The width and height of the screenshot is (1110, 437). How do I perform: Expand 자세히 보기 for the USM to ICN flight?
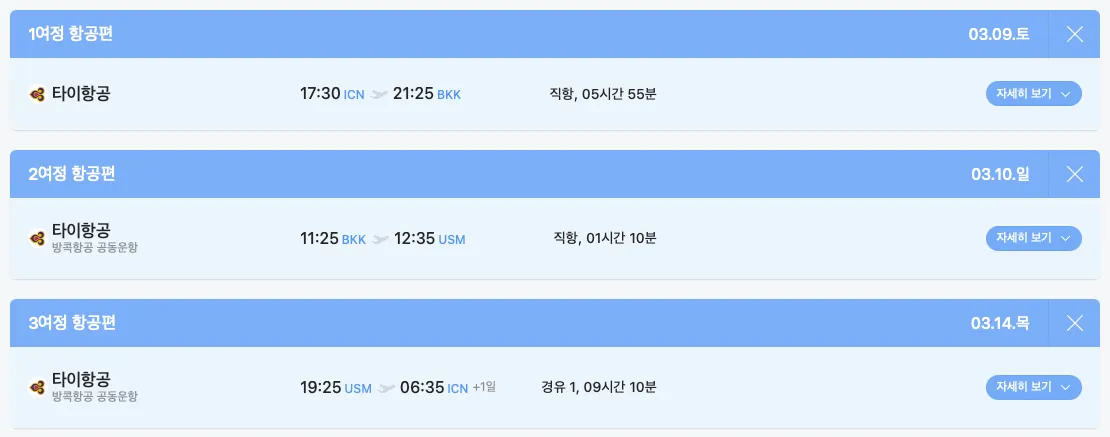1033,387
